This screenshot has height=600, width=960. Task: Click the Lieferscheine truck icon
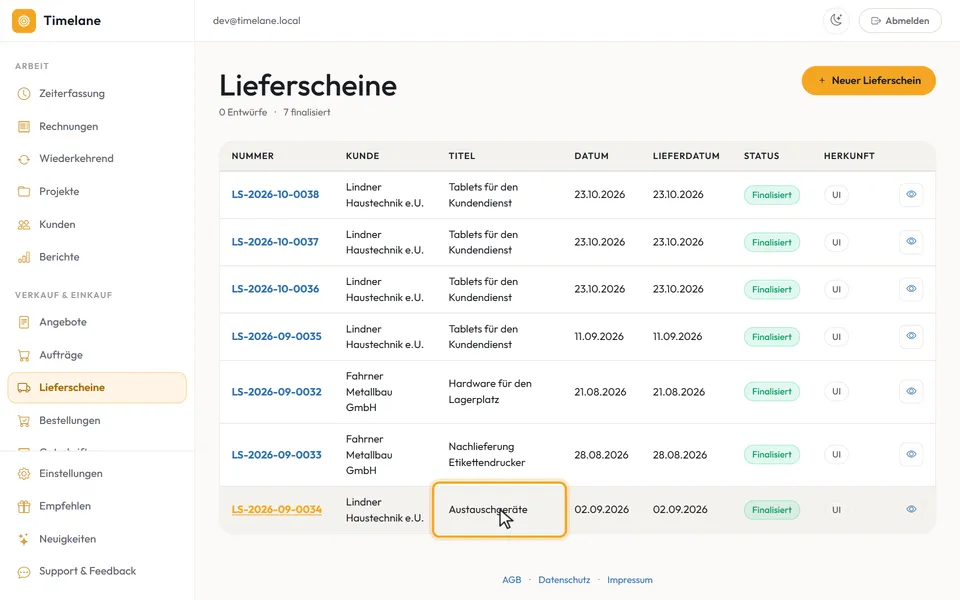coord(24,388)
